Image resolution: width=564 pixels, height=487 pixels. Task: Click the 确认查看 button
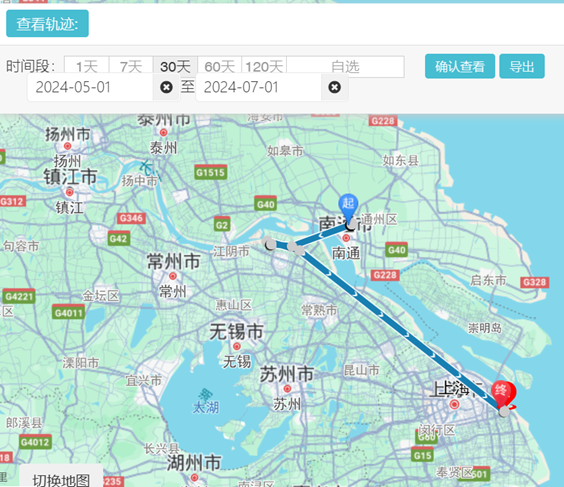tap(460, 66)
